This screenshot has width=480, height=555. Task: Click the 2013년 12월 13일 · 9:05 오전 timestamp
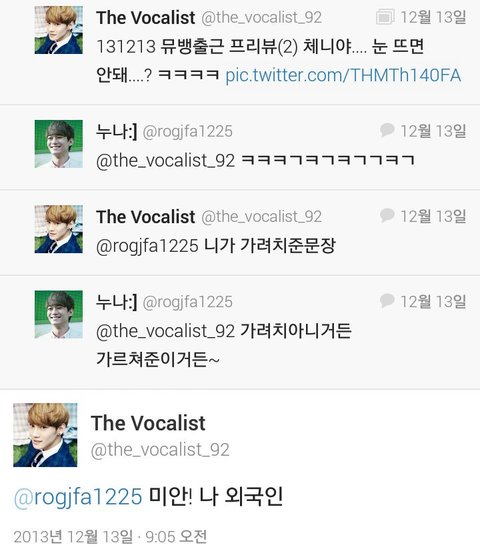click(x=110, y=537)
